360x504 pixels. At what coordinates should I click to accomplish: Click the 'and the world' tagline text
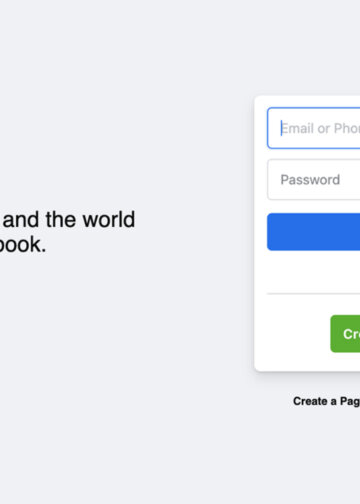tap(69, 220)
